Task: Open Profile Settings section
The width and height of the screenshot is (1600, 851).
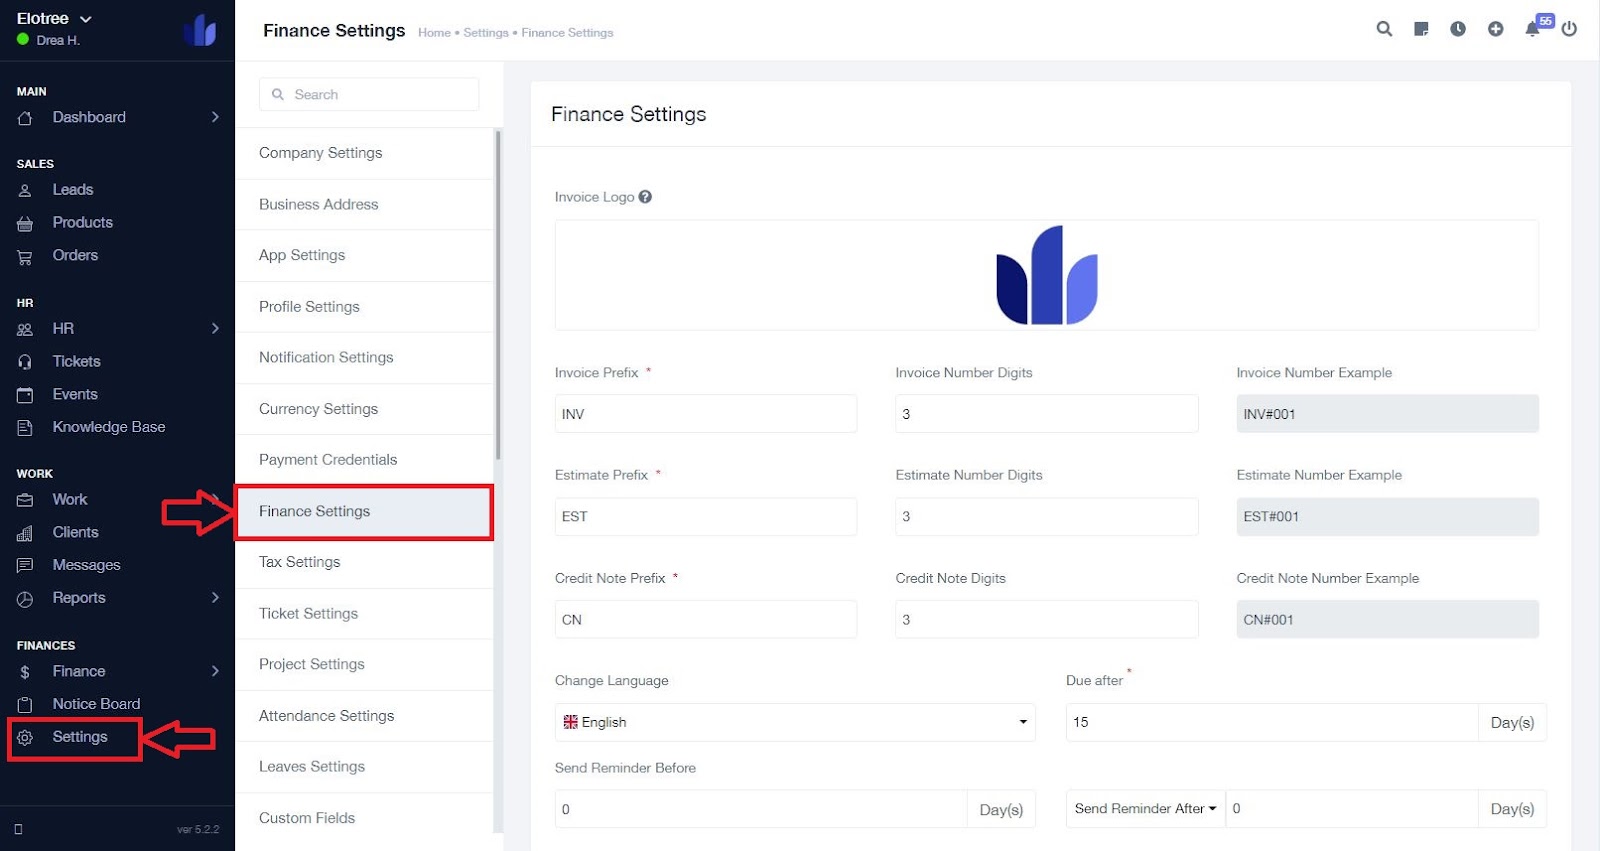Action: tap(365, 306)
